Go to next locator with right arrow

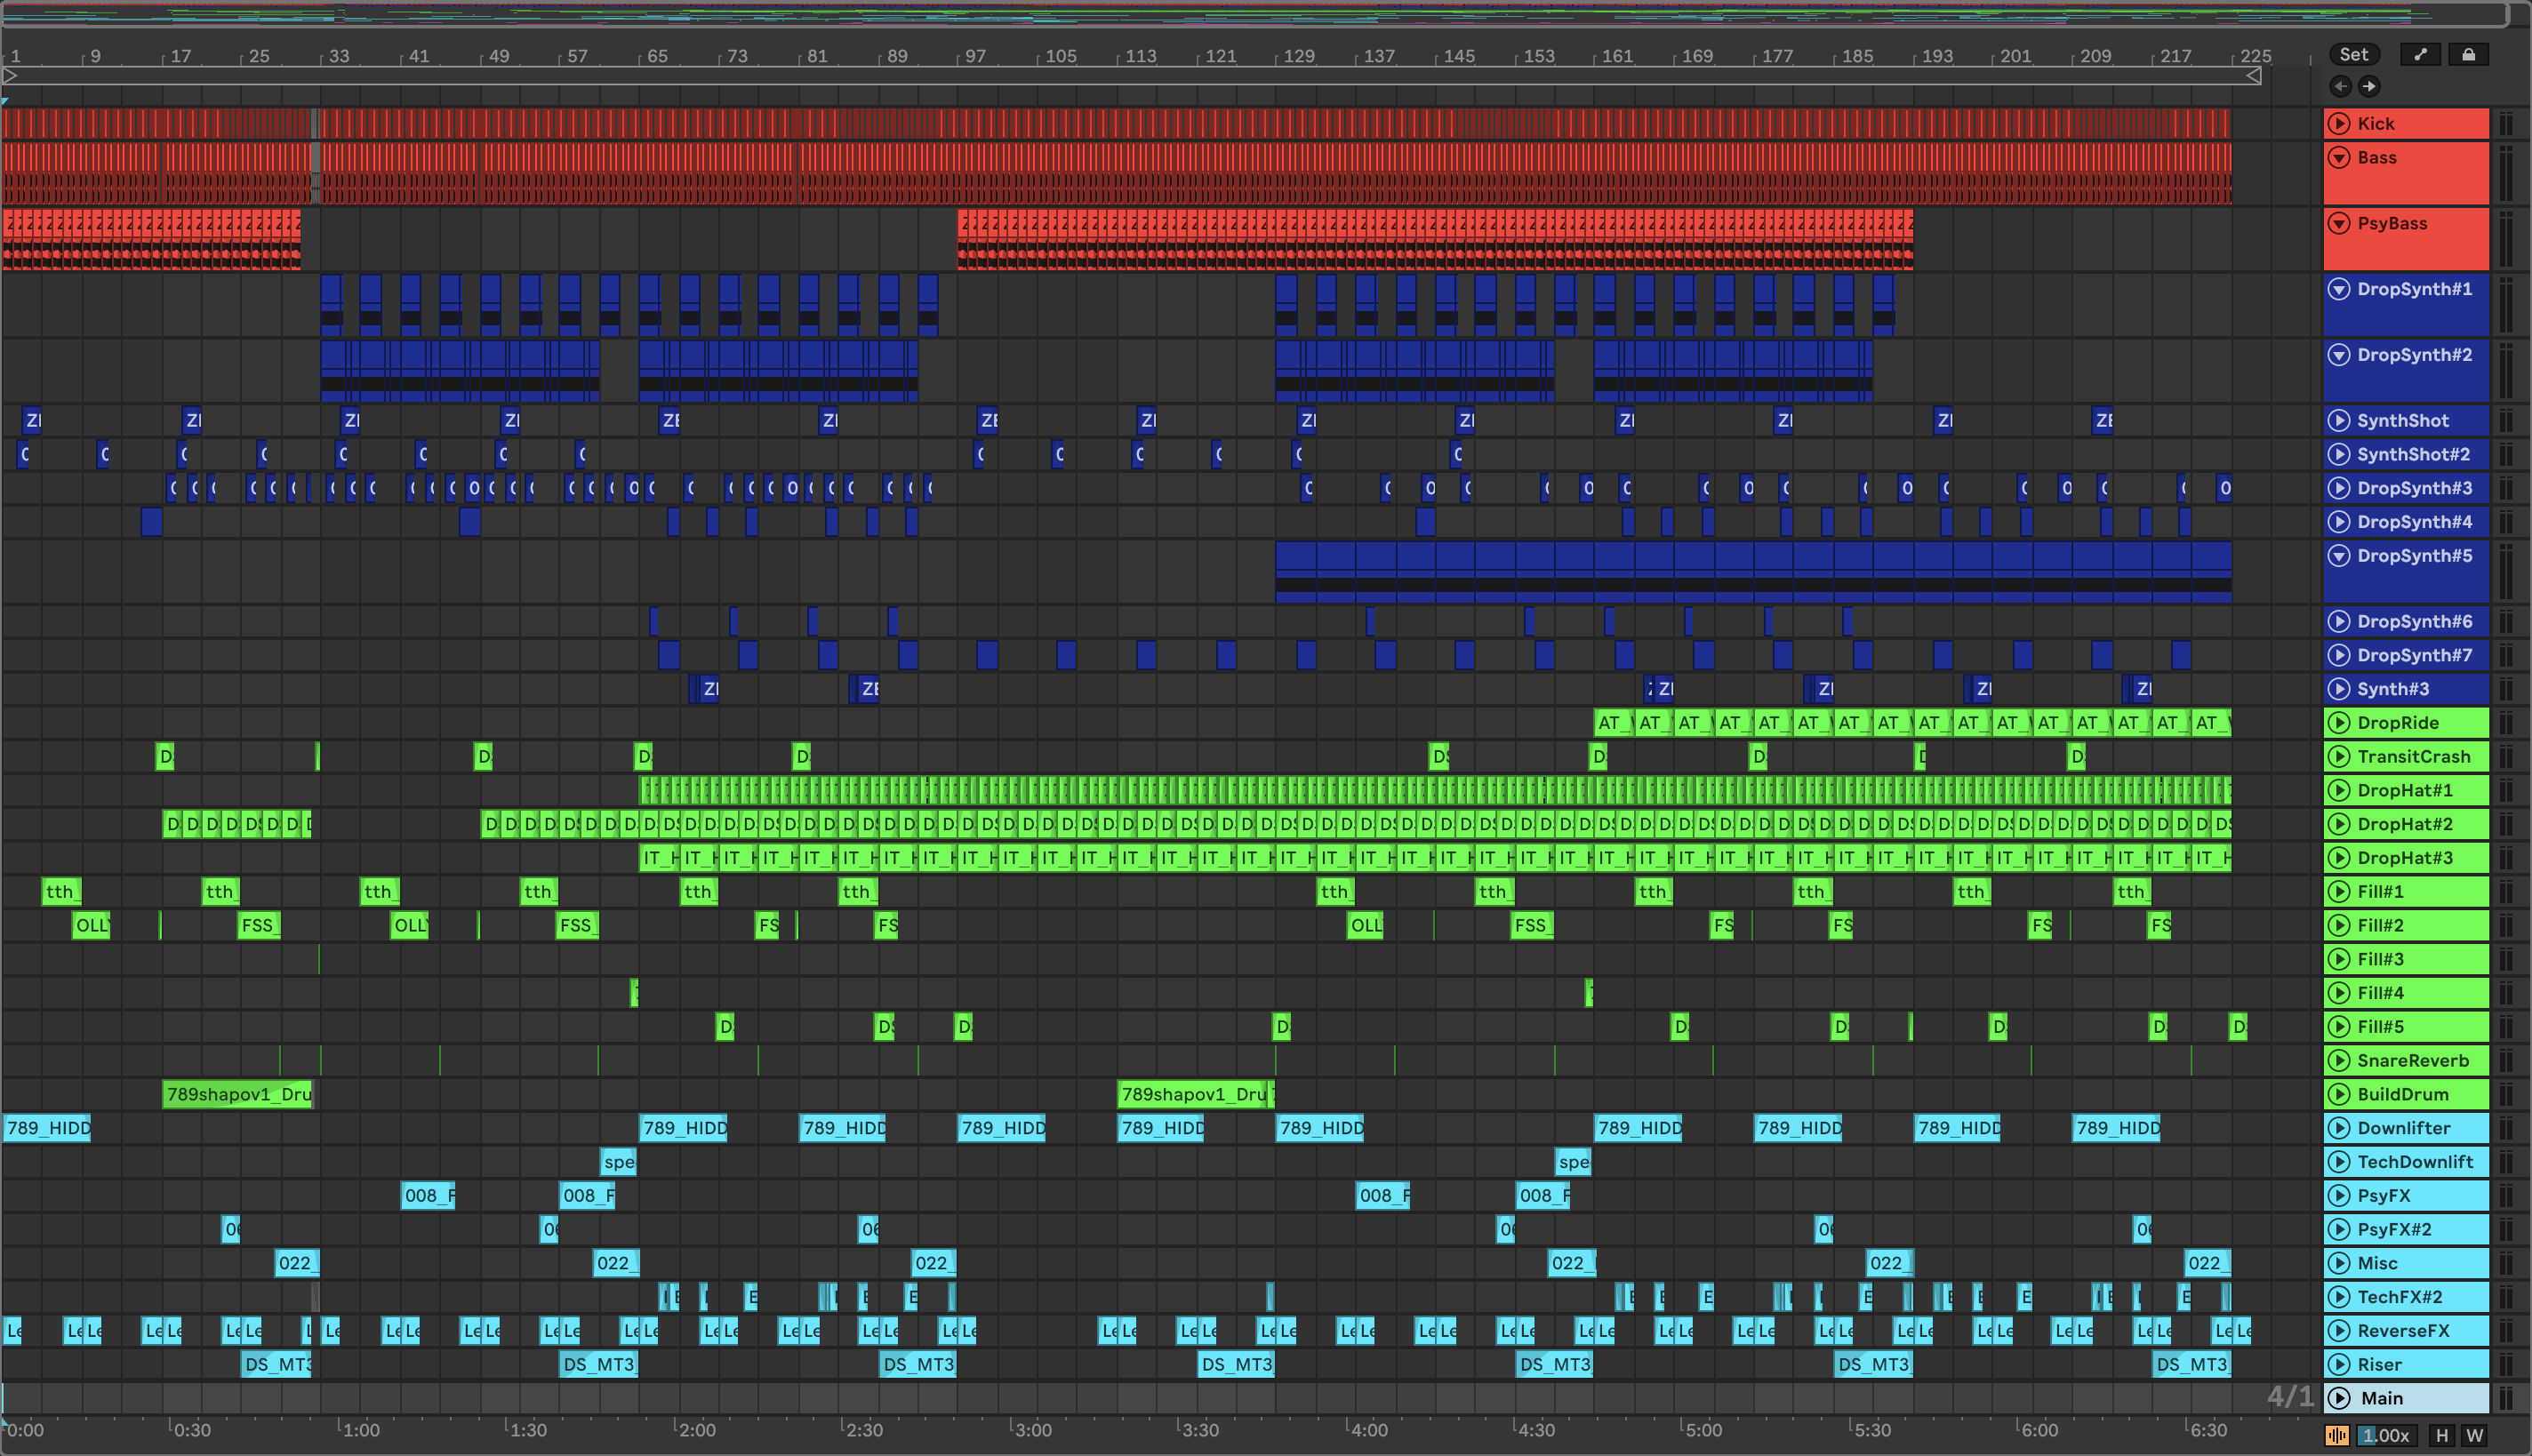click(2369, 86)
